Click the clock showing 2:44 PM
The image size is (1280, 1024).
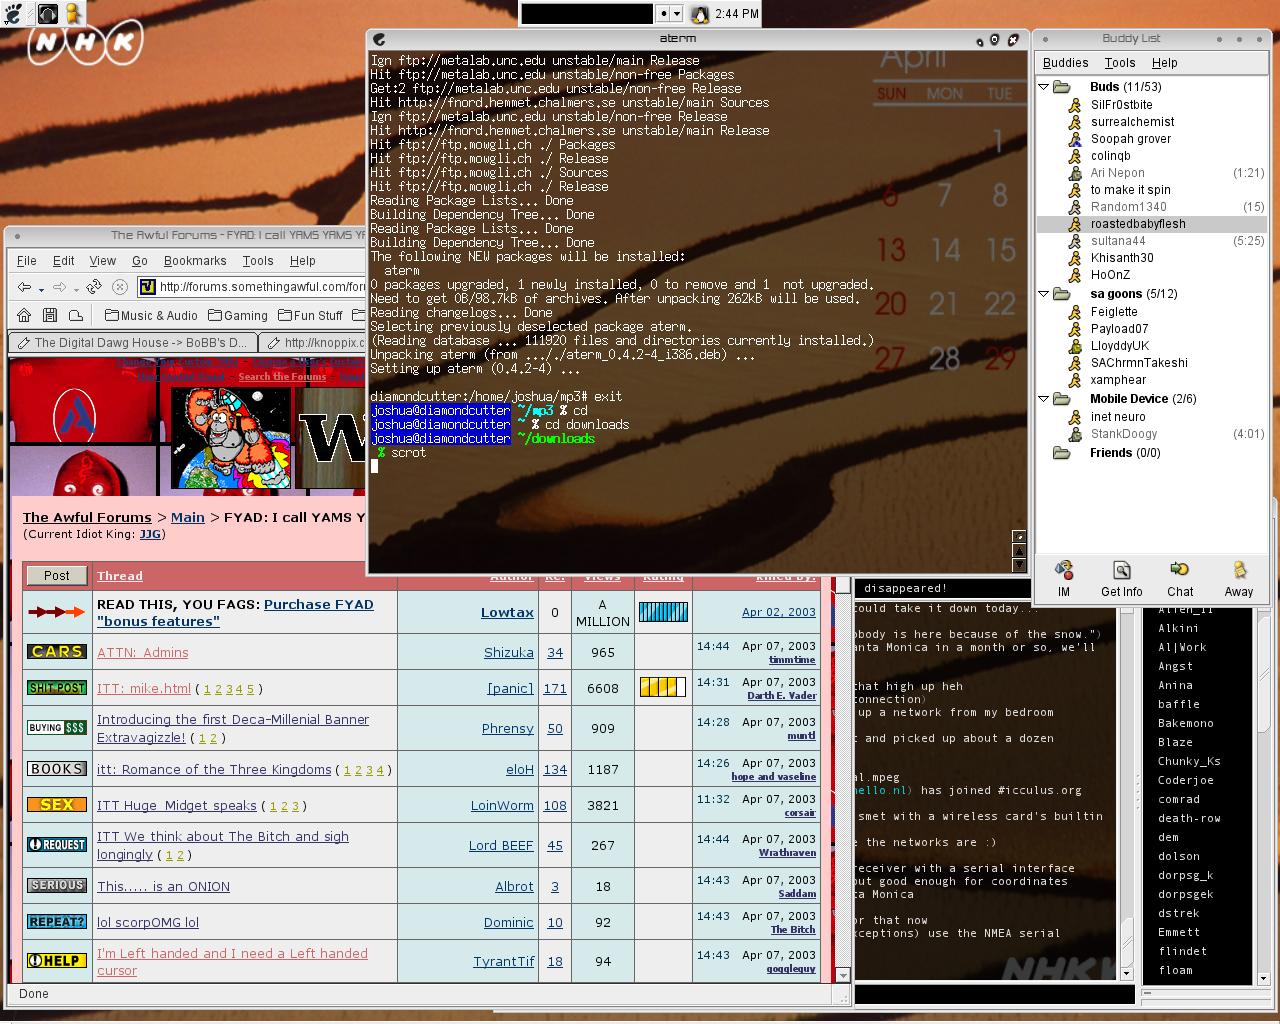pyautogui.click(x=737, y=14)
